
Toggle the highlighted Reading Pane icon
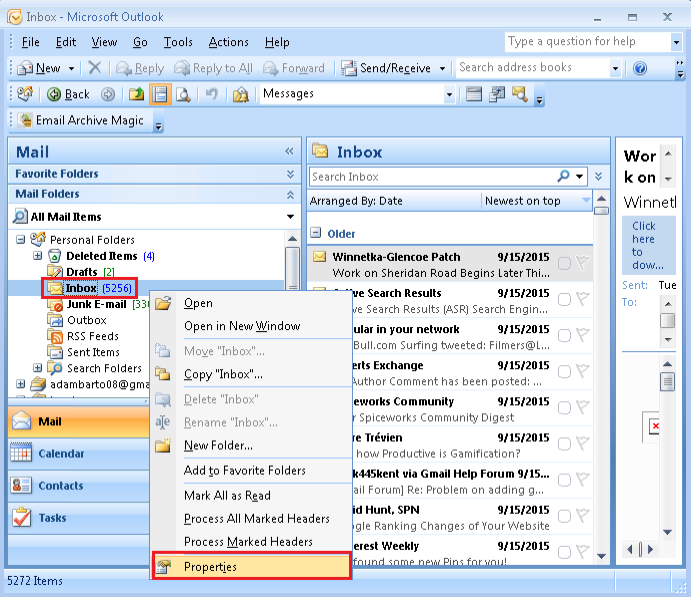point(160,94)
